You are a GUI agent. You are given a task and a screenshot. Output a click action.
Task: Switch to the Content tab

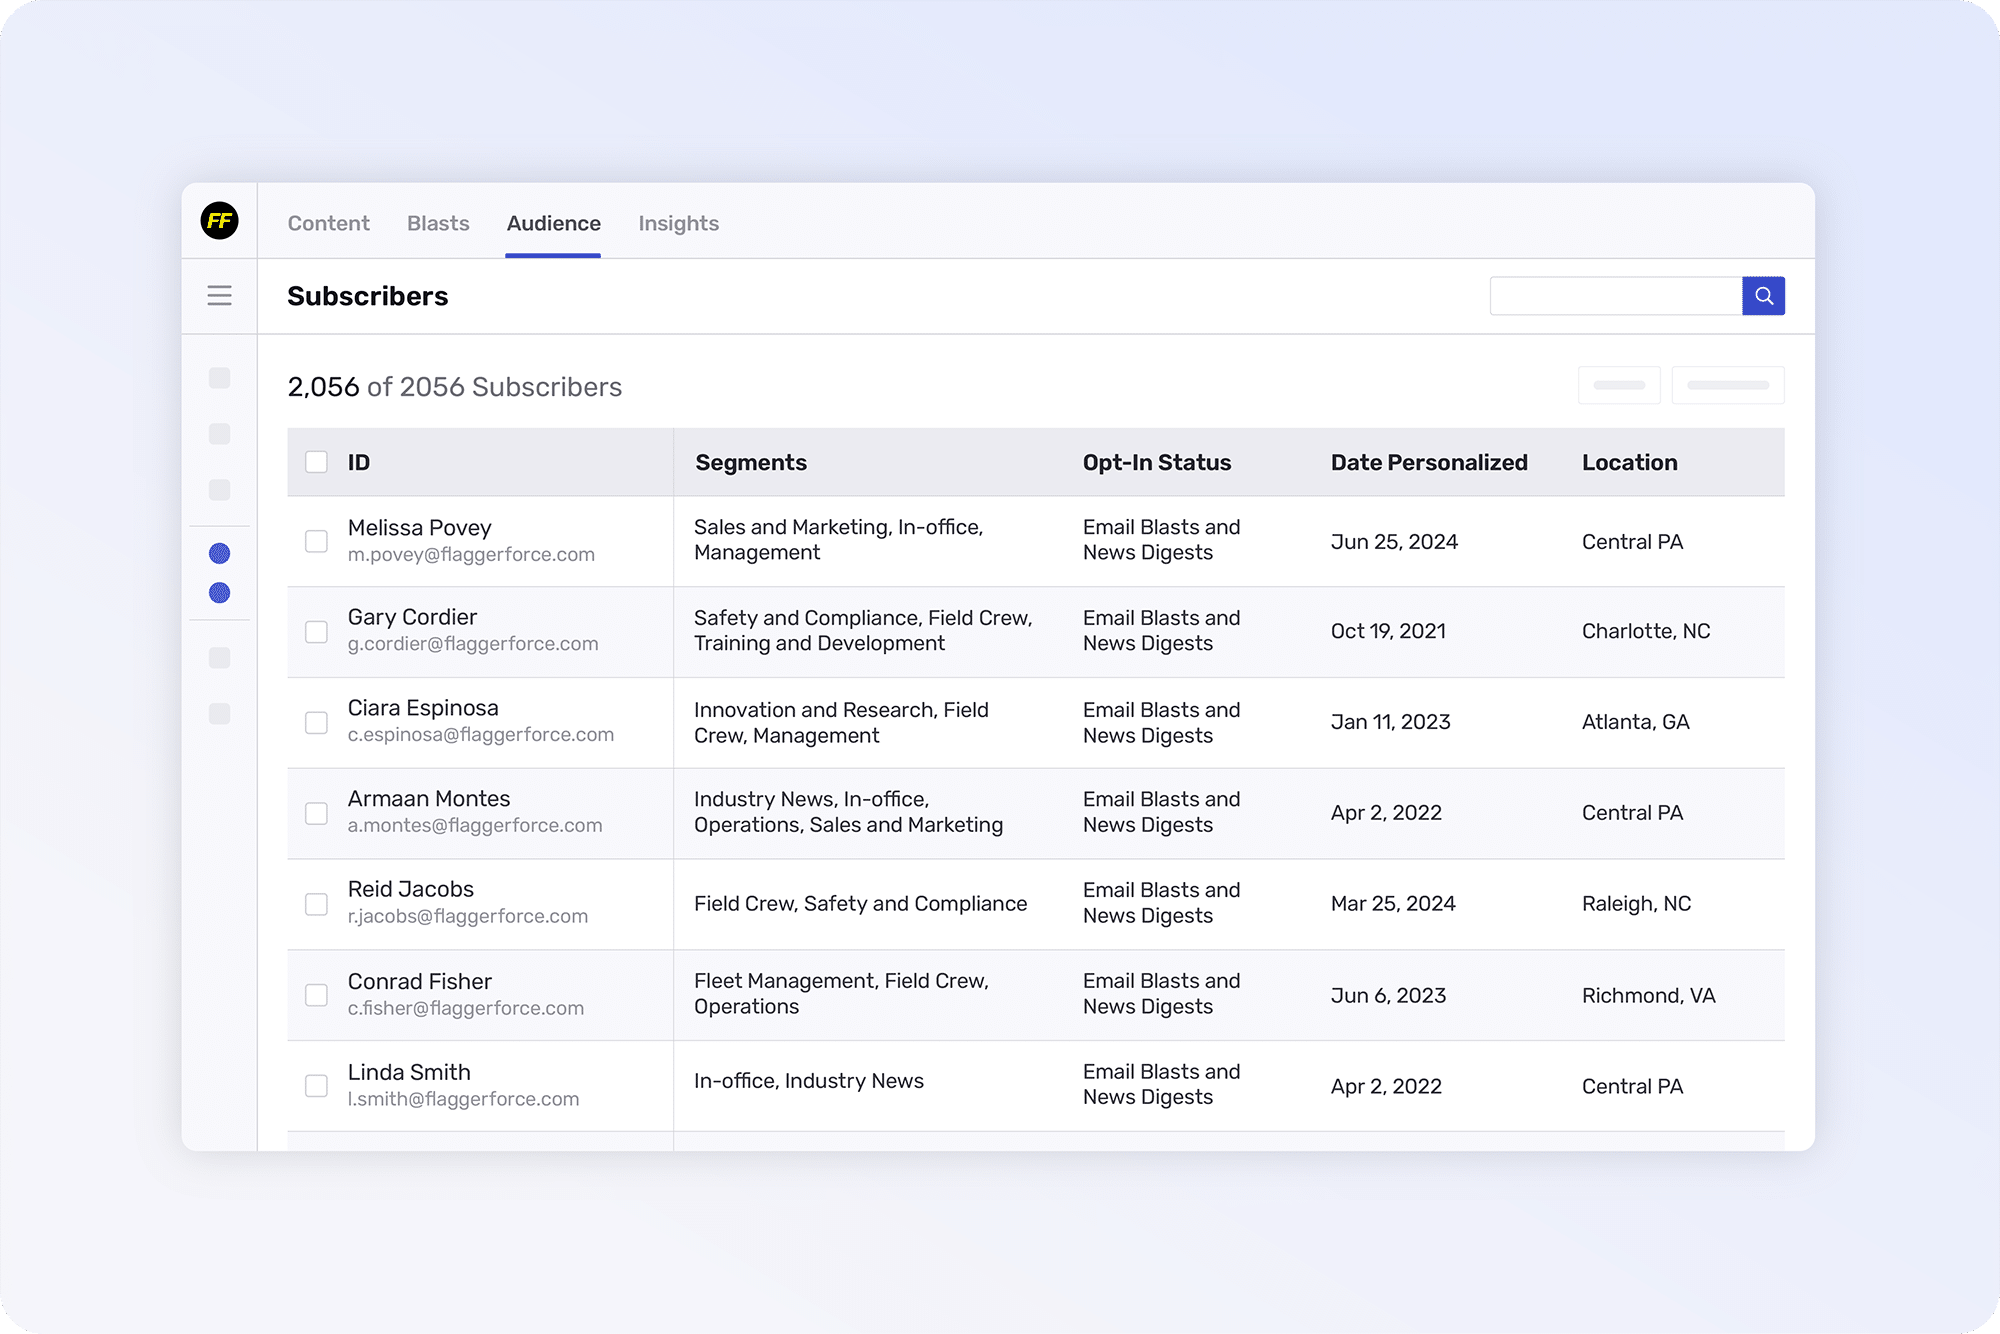[328, 223]
